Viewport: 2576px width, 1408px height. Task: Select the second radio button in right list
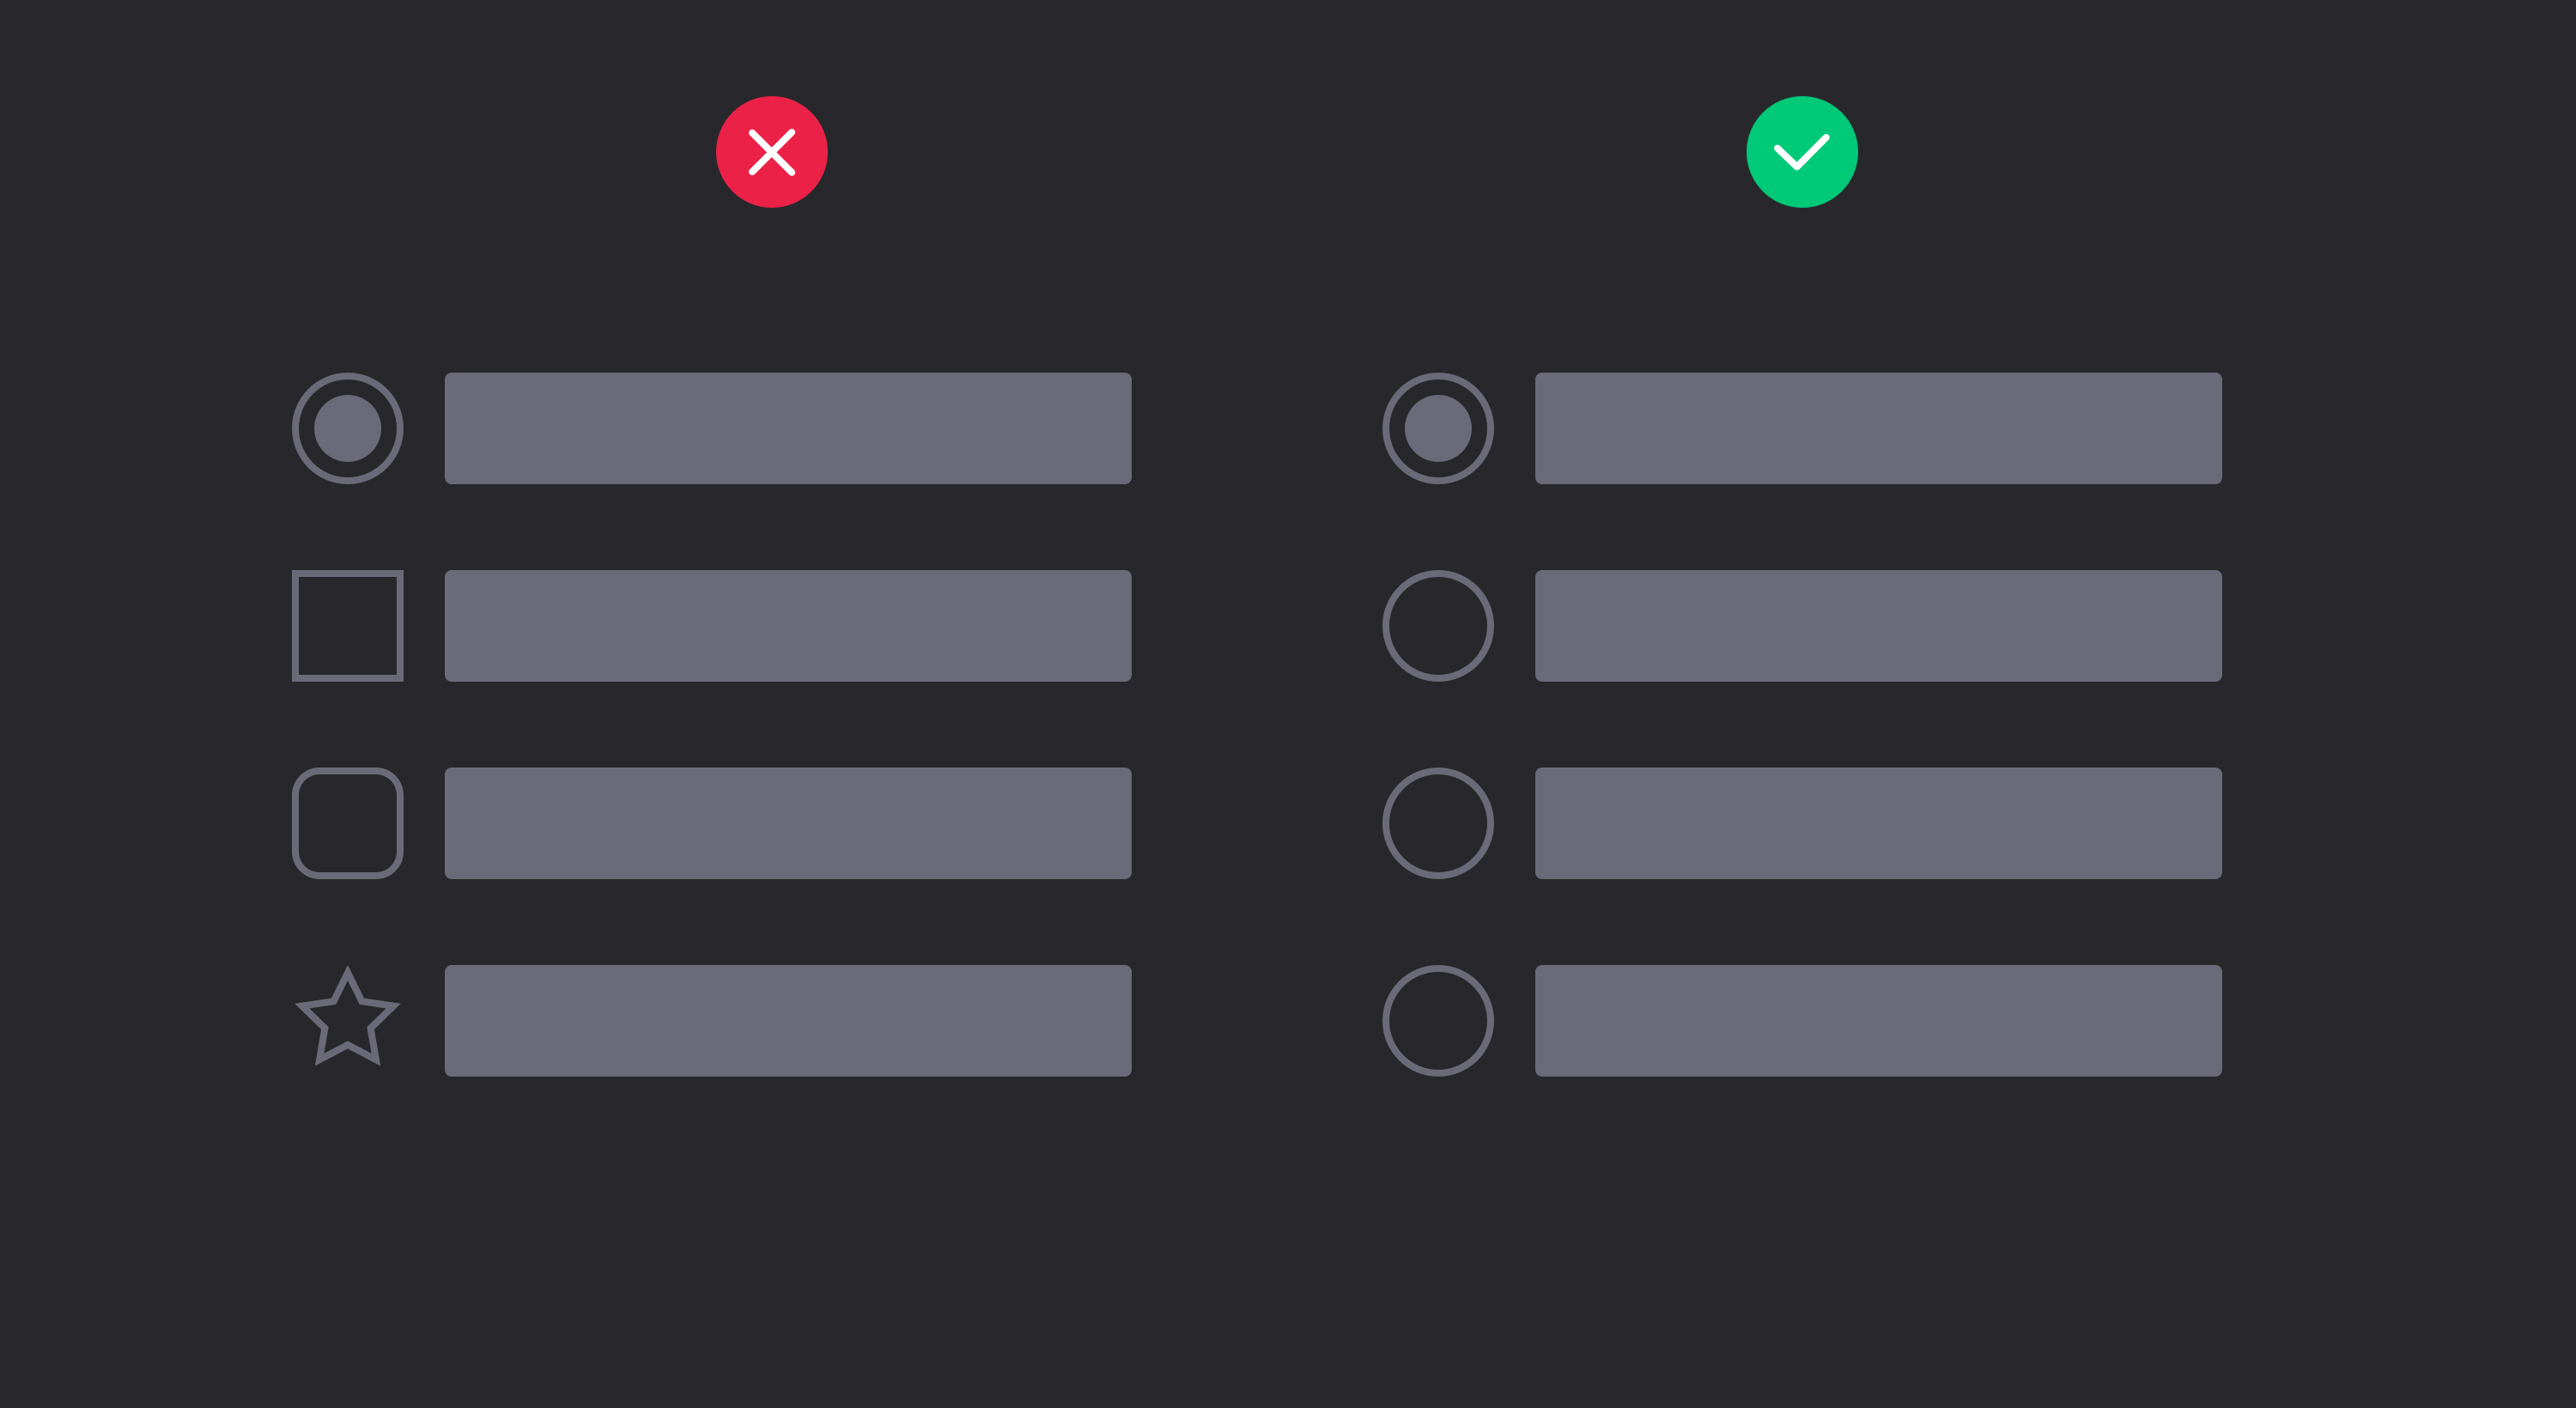click(1437, 625)
